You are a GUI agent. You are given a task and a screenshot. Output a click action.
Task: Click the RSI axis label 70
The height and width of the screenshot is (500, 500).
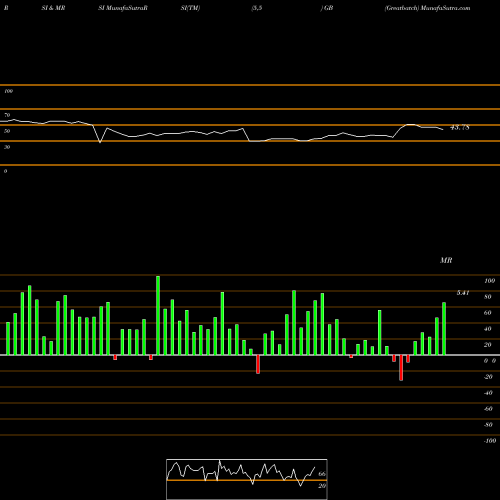pos(7,115)
